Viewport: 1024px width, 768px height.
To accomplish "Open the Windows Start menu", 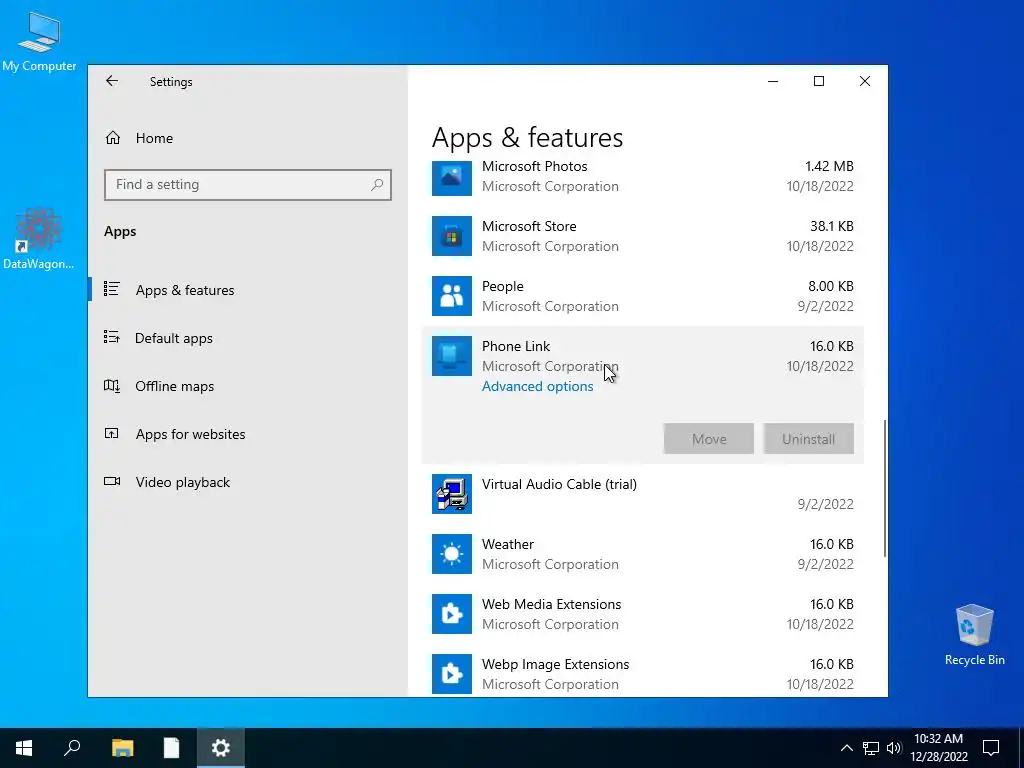I will (x=24, y=748).
